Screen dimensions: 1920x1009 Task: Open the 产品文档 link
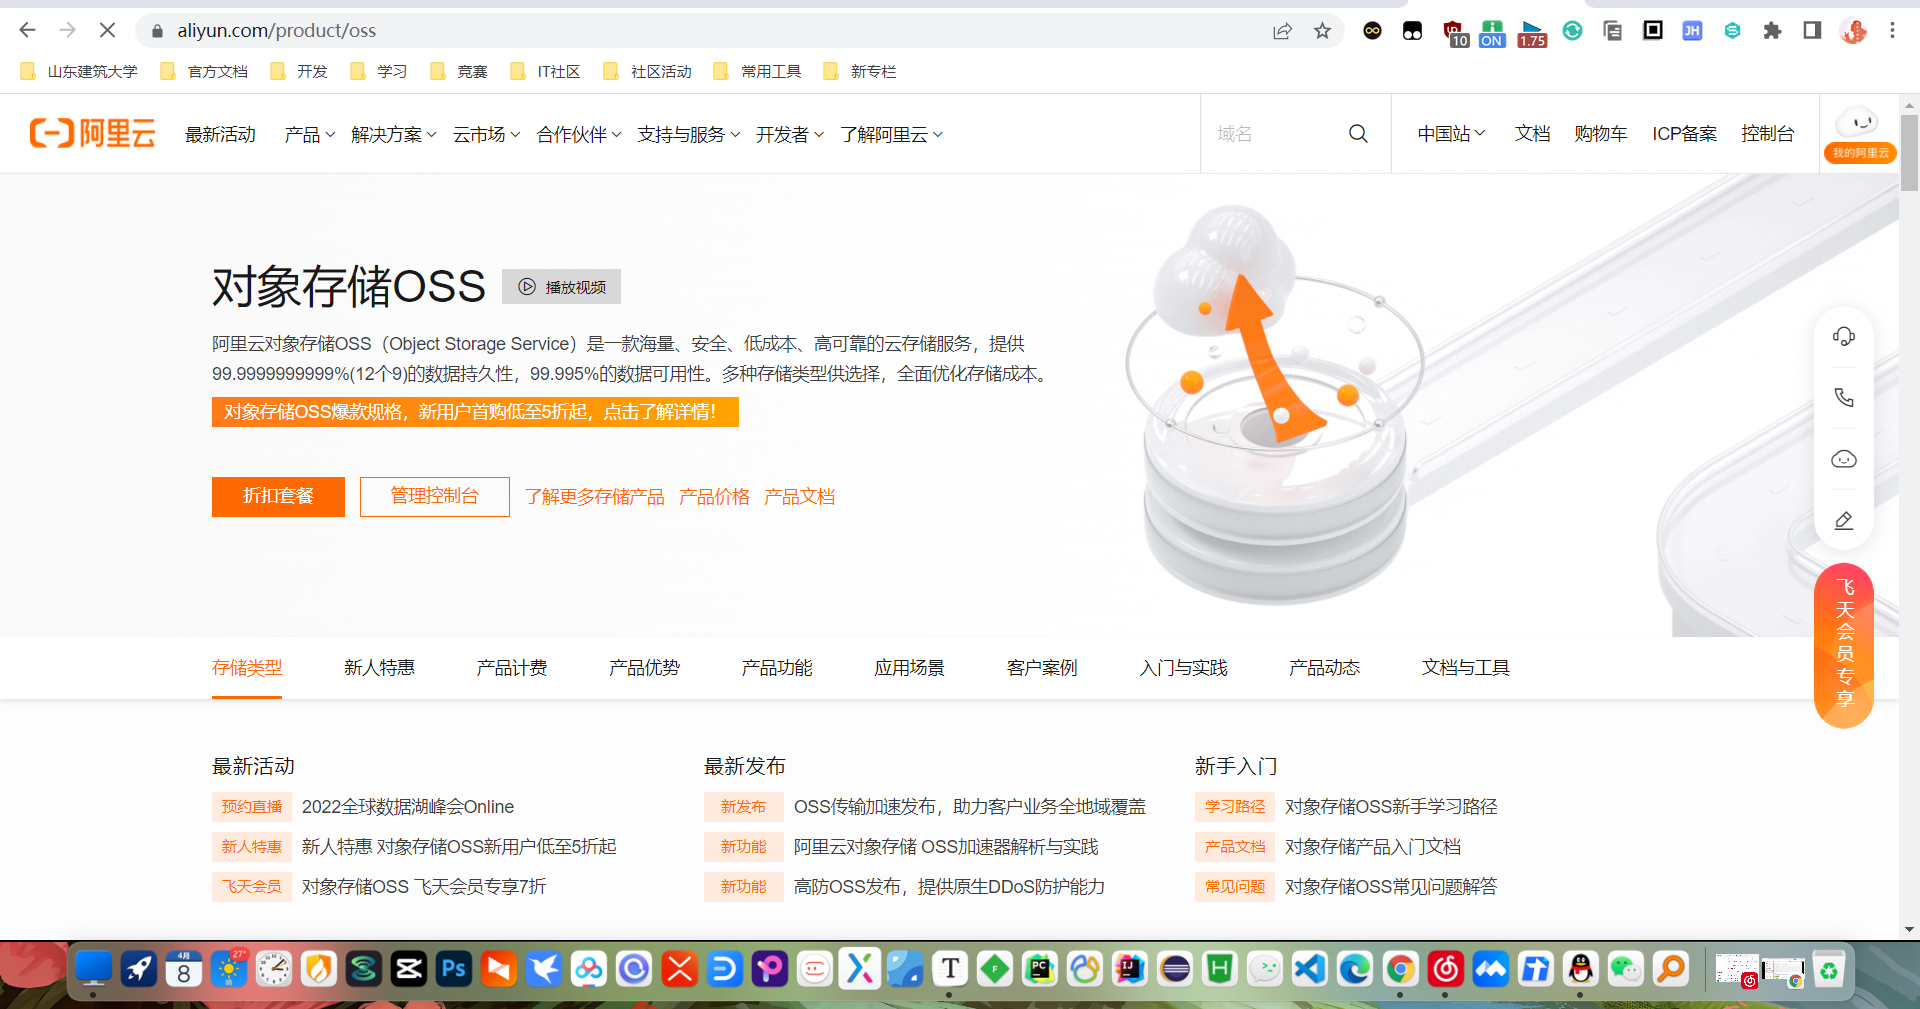click(x=799, y=496)
